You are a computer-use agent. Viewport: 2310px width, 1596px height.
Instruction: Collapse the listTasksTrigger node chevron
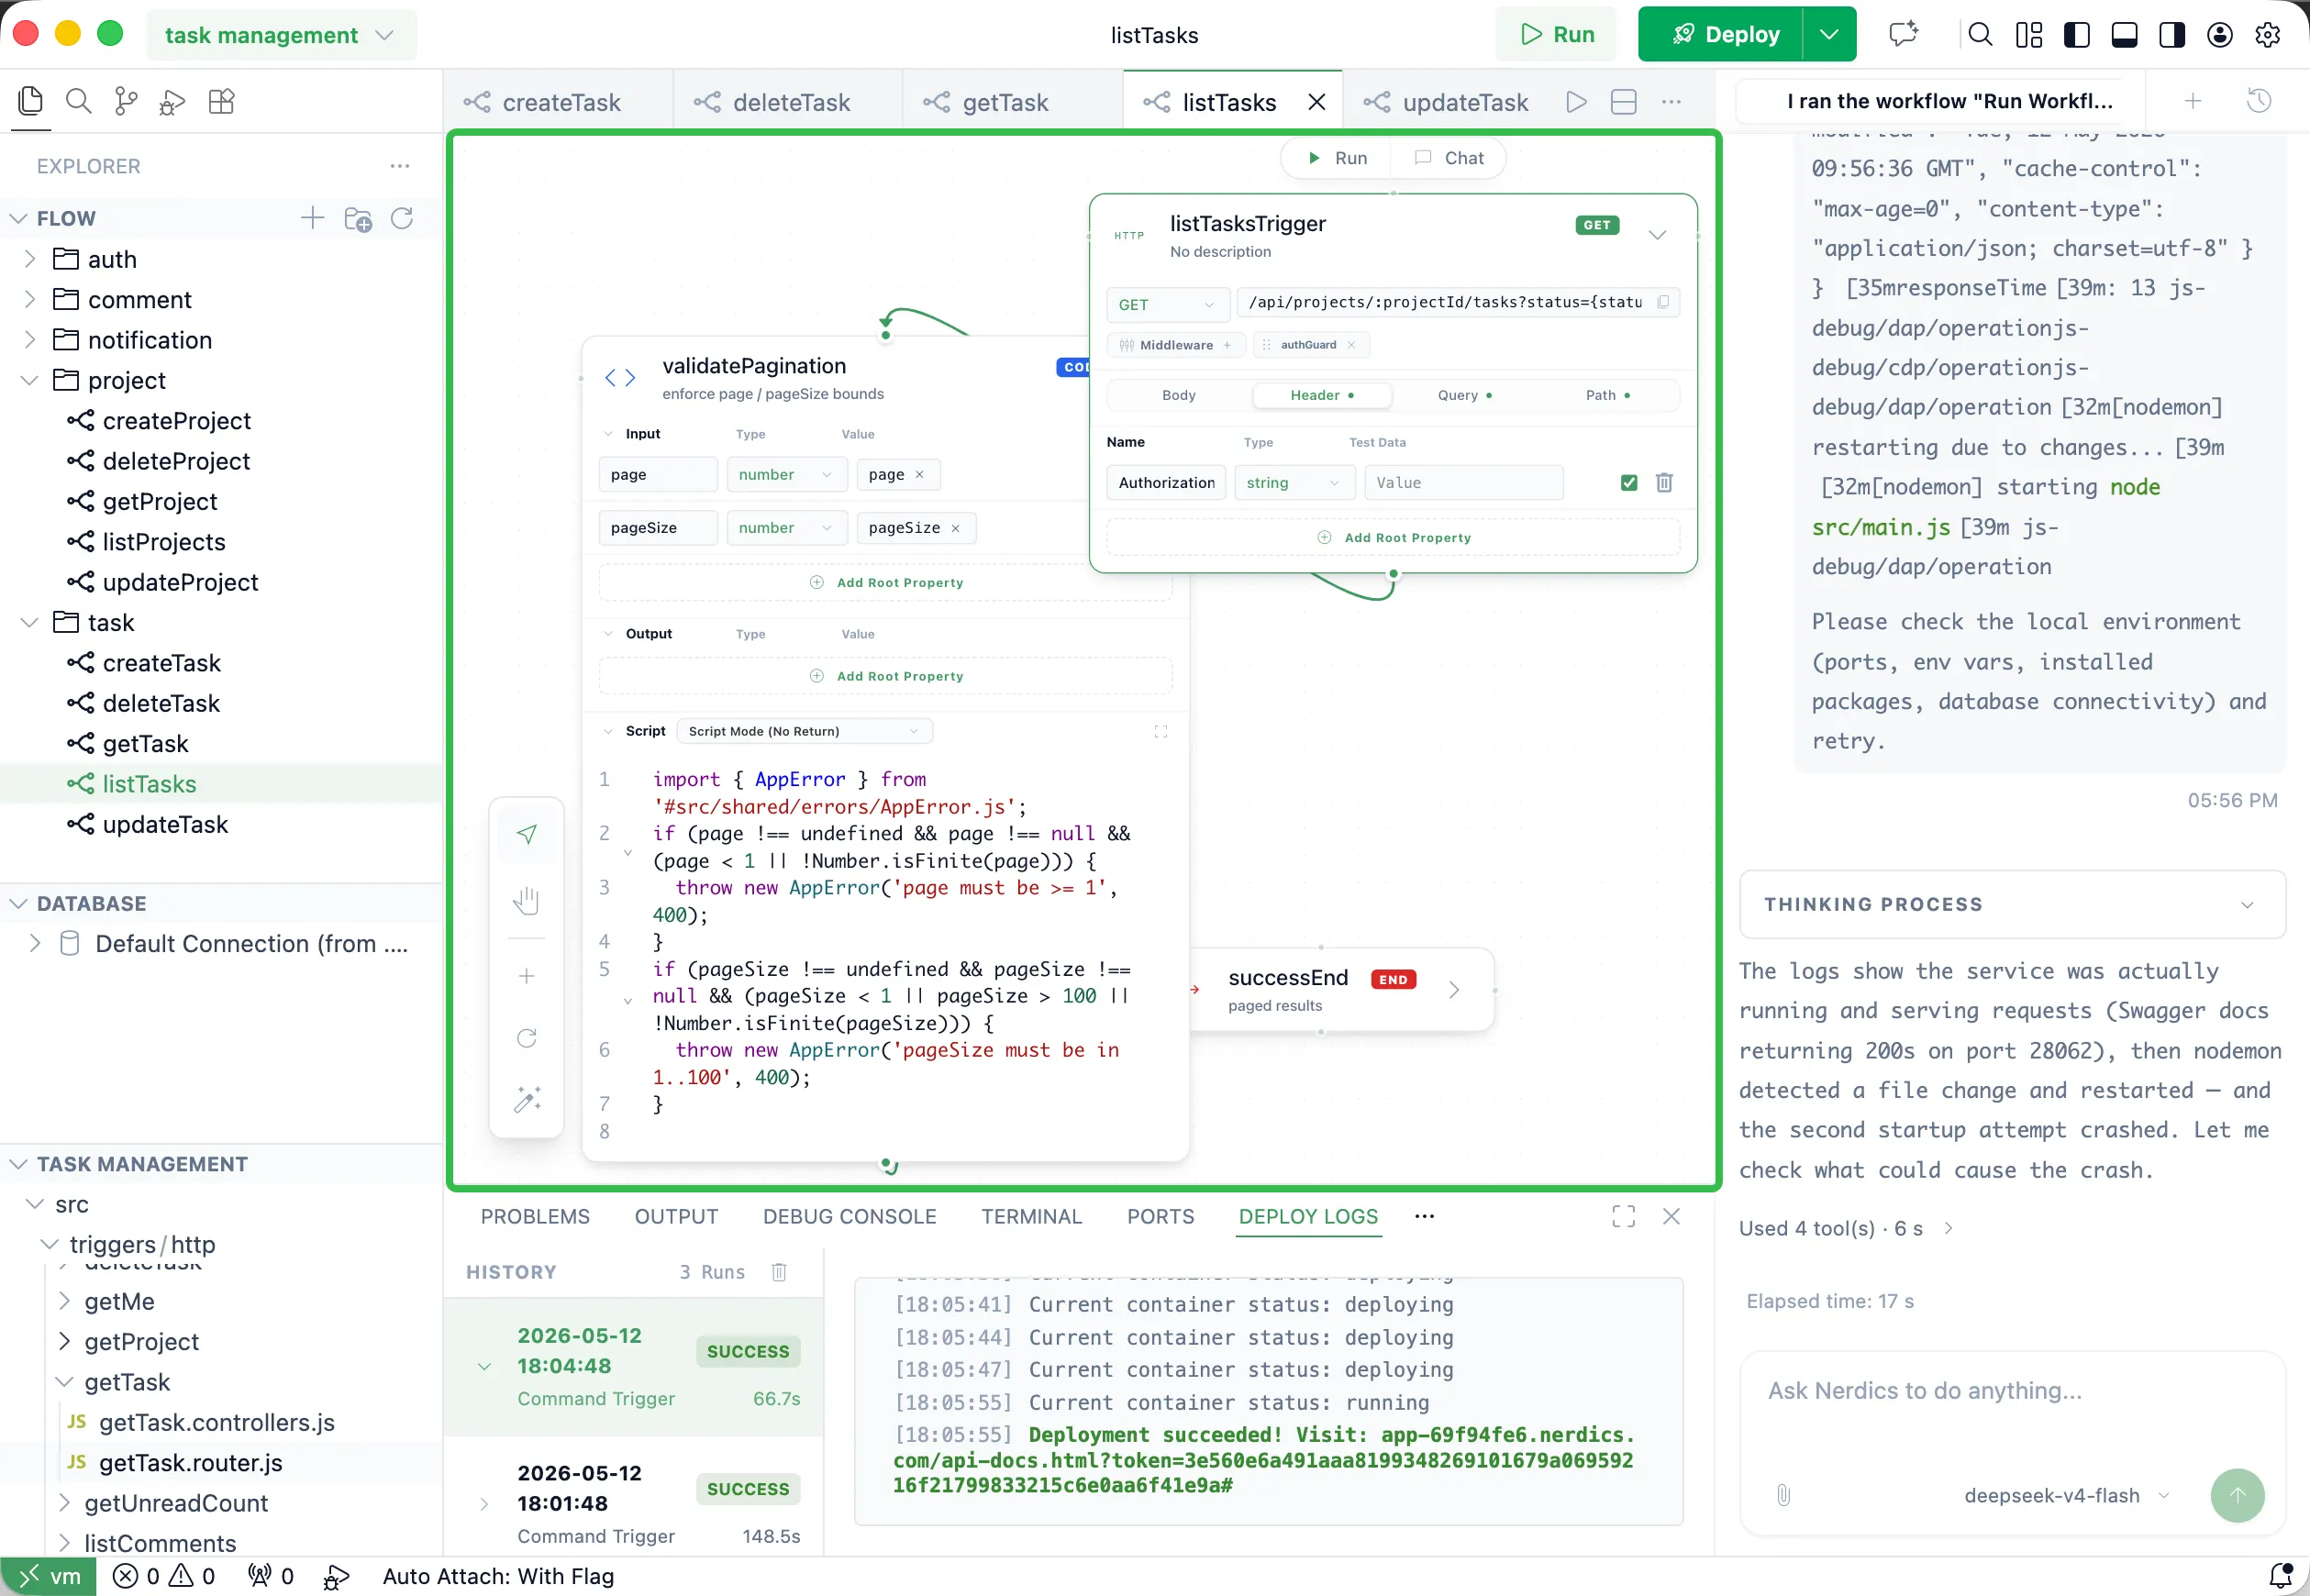(1657, 235)
